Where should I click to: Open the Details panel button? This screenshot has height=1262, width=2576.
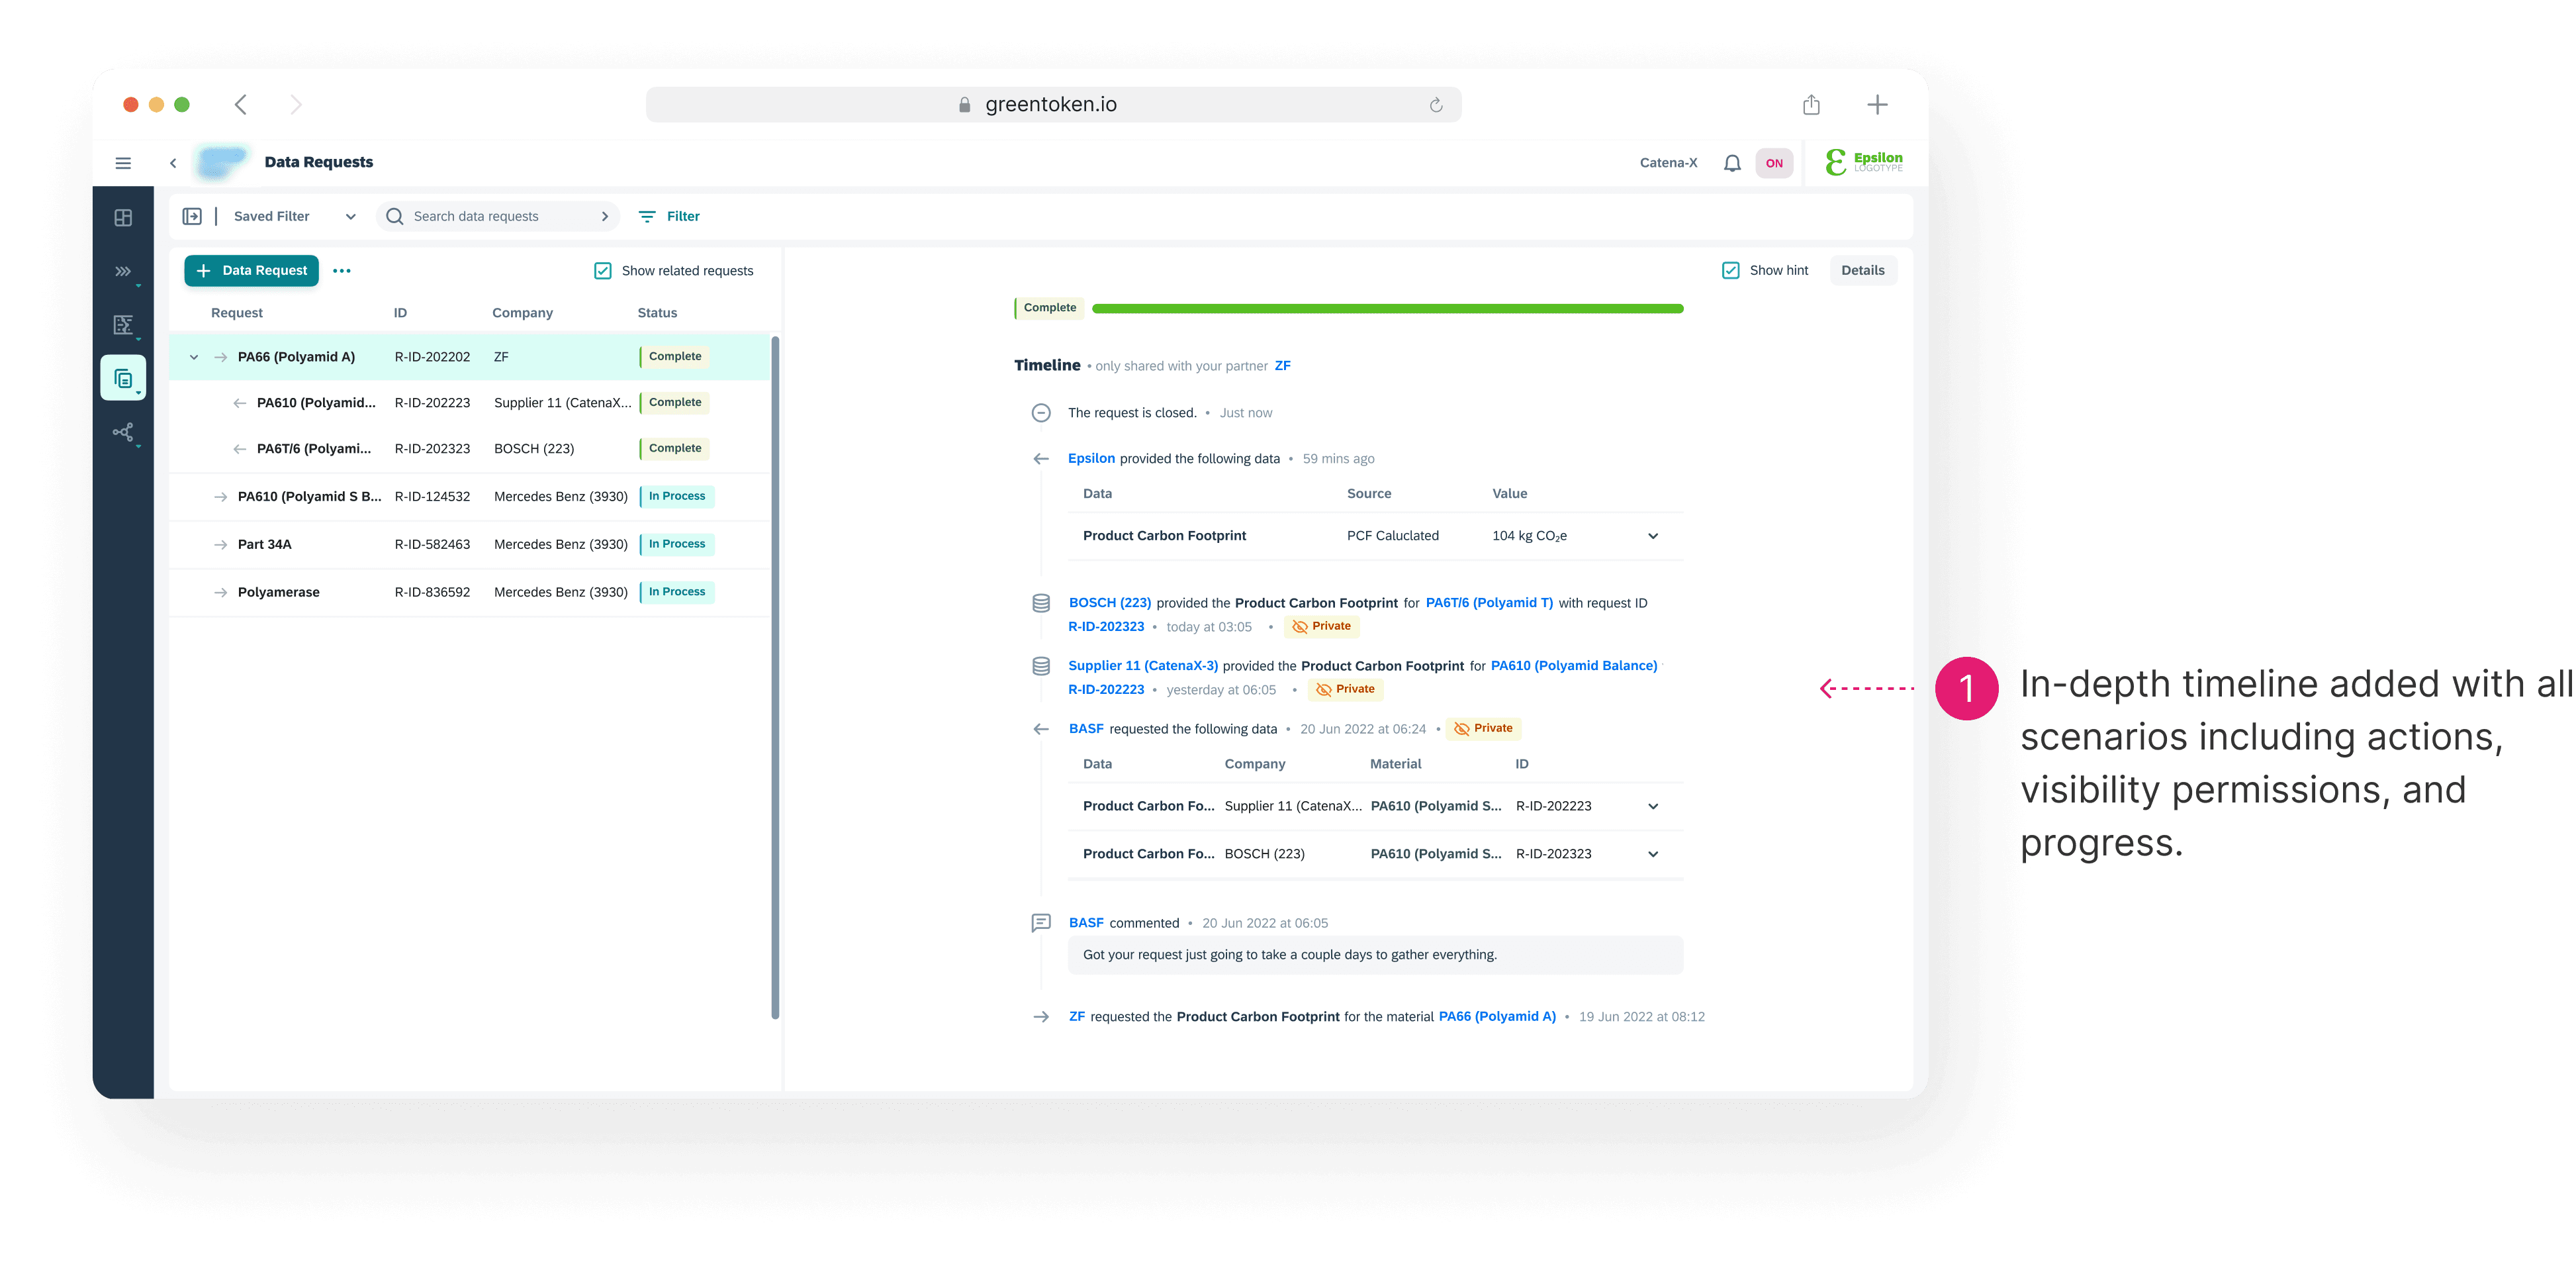(1862, 271)
